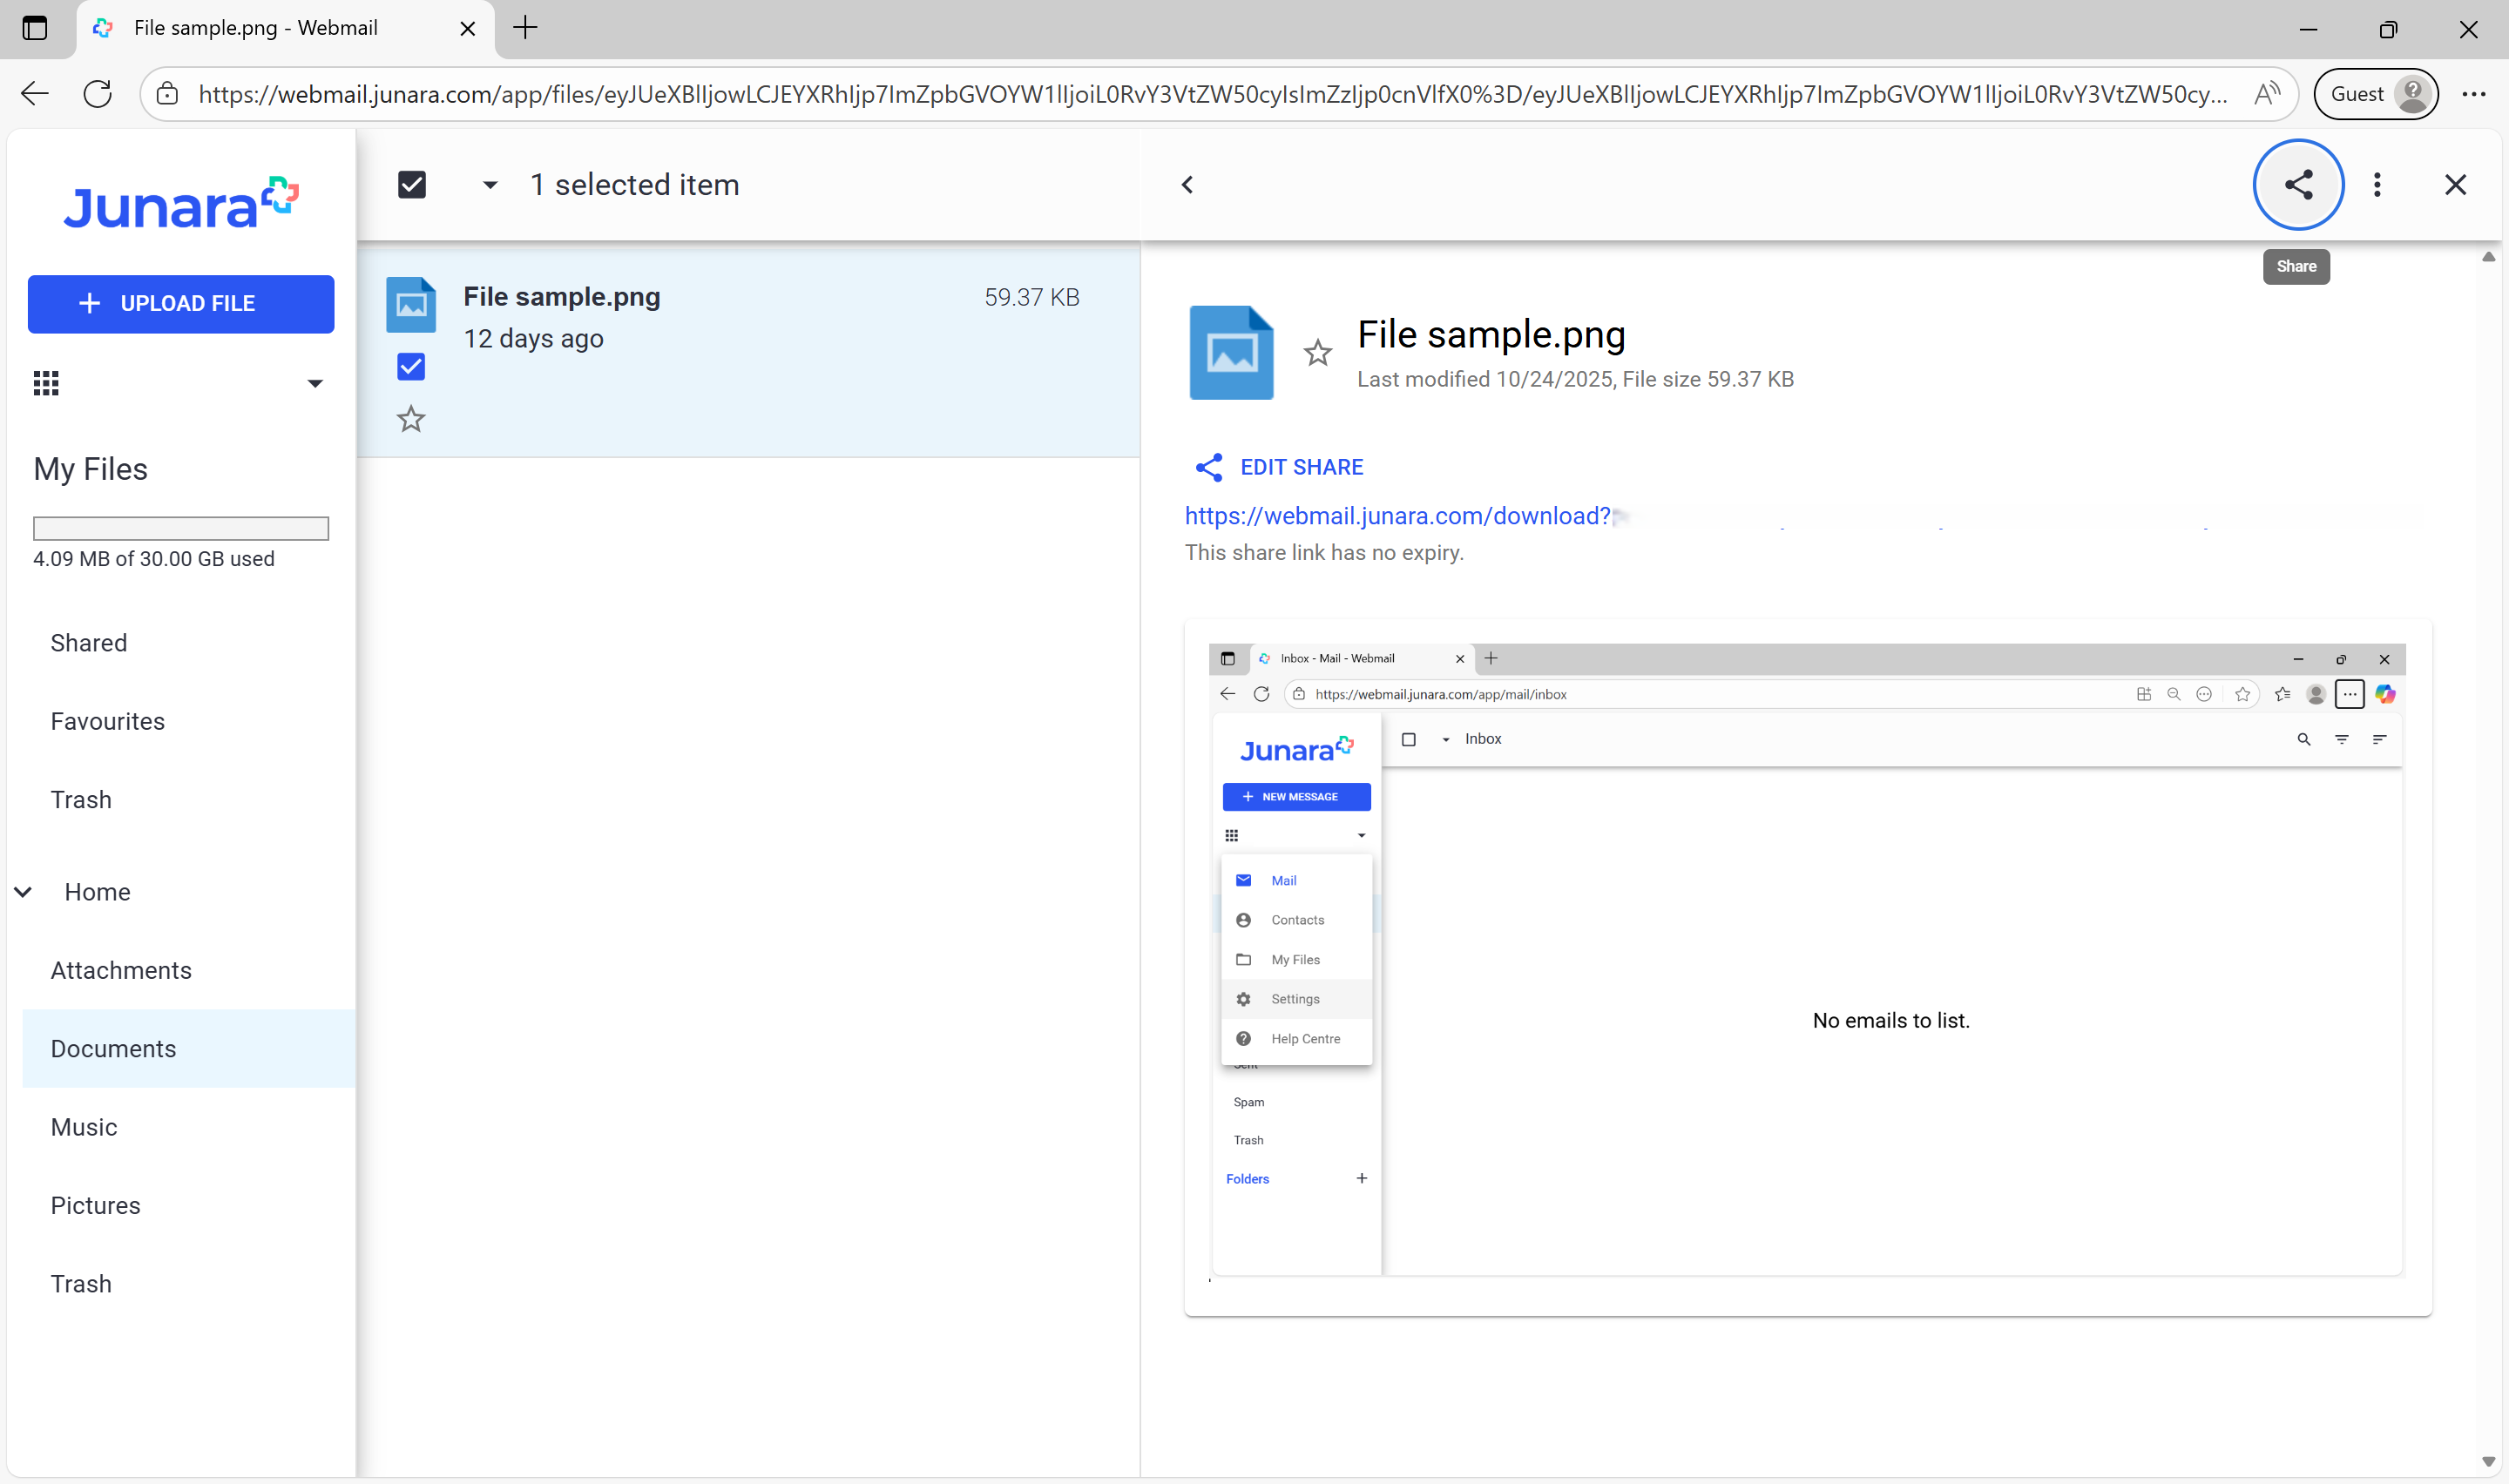Click the site information lock icon
2509x1484 pixels.
click(x=168, y=94)
